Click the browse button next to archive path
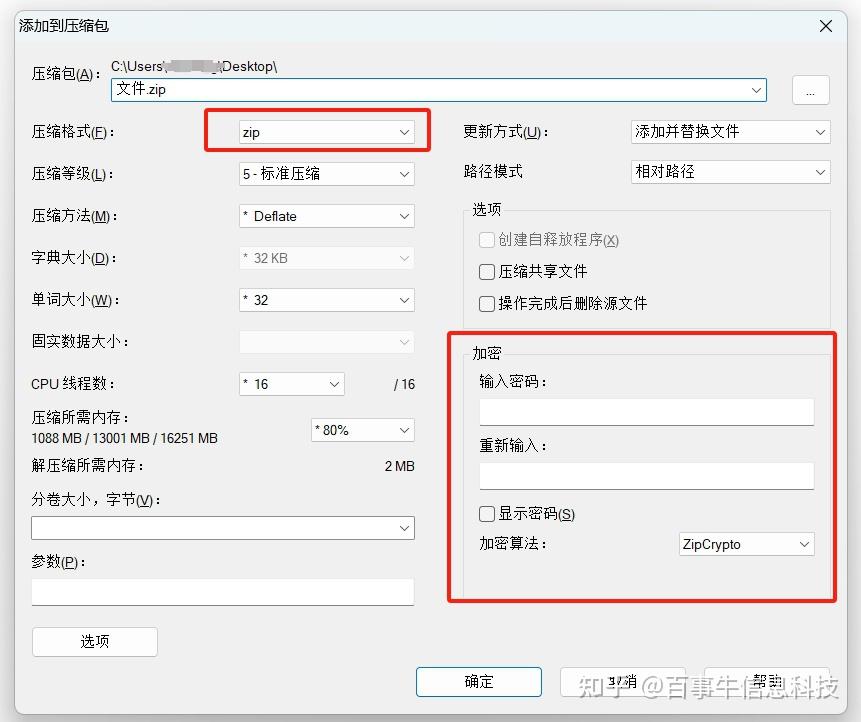The image size is (861, 722). coord(810,90)
